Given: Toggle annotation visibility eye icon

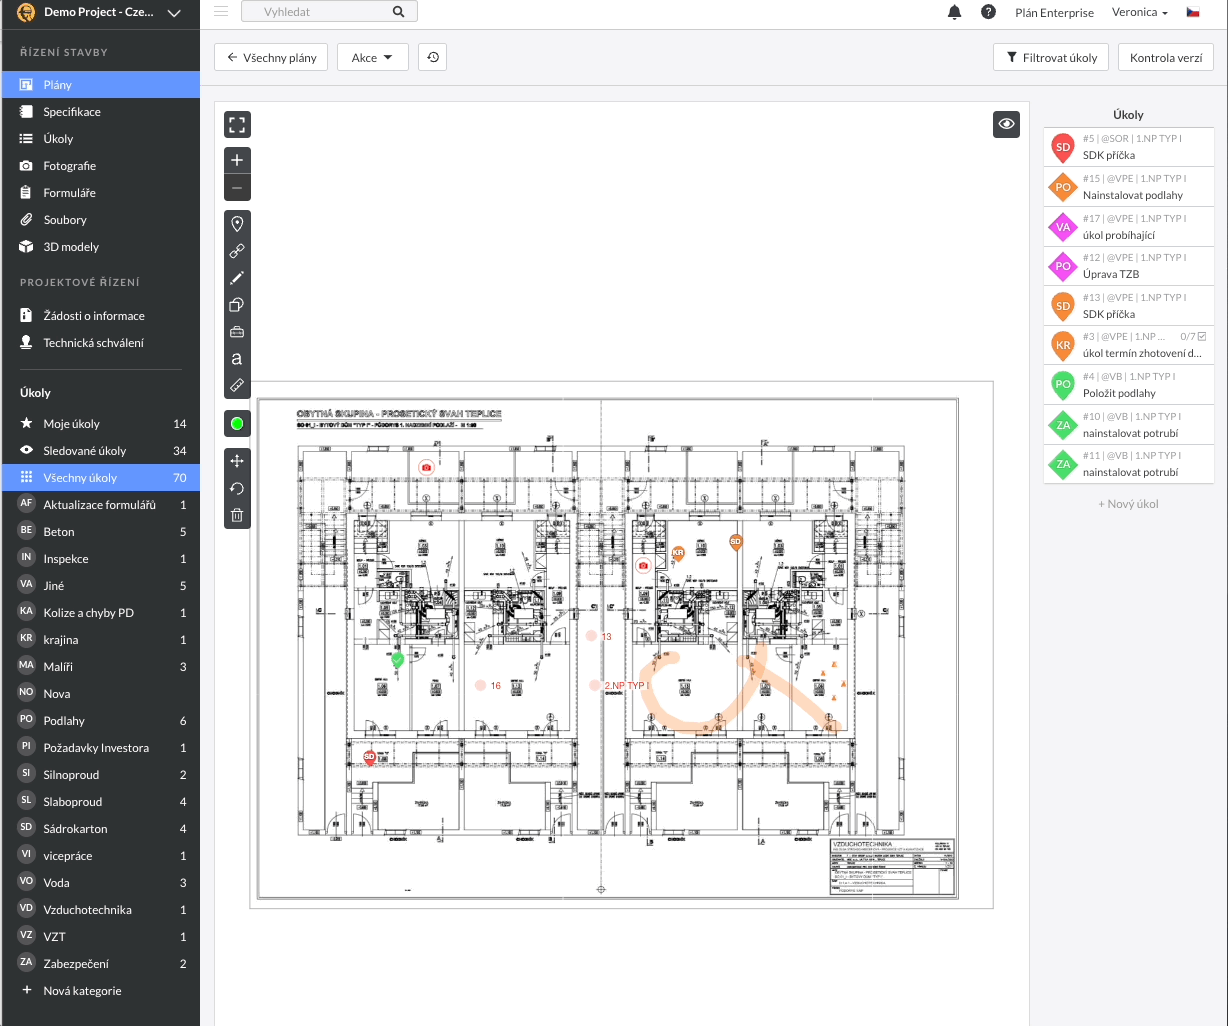Looking at the screenshot, I should tap(1006, 124).
